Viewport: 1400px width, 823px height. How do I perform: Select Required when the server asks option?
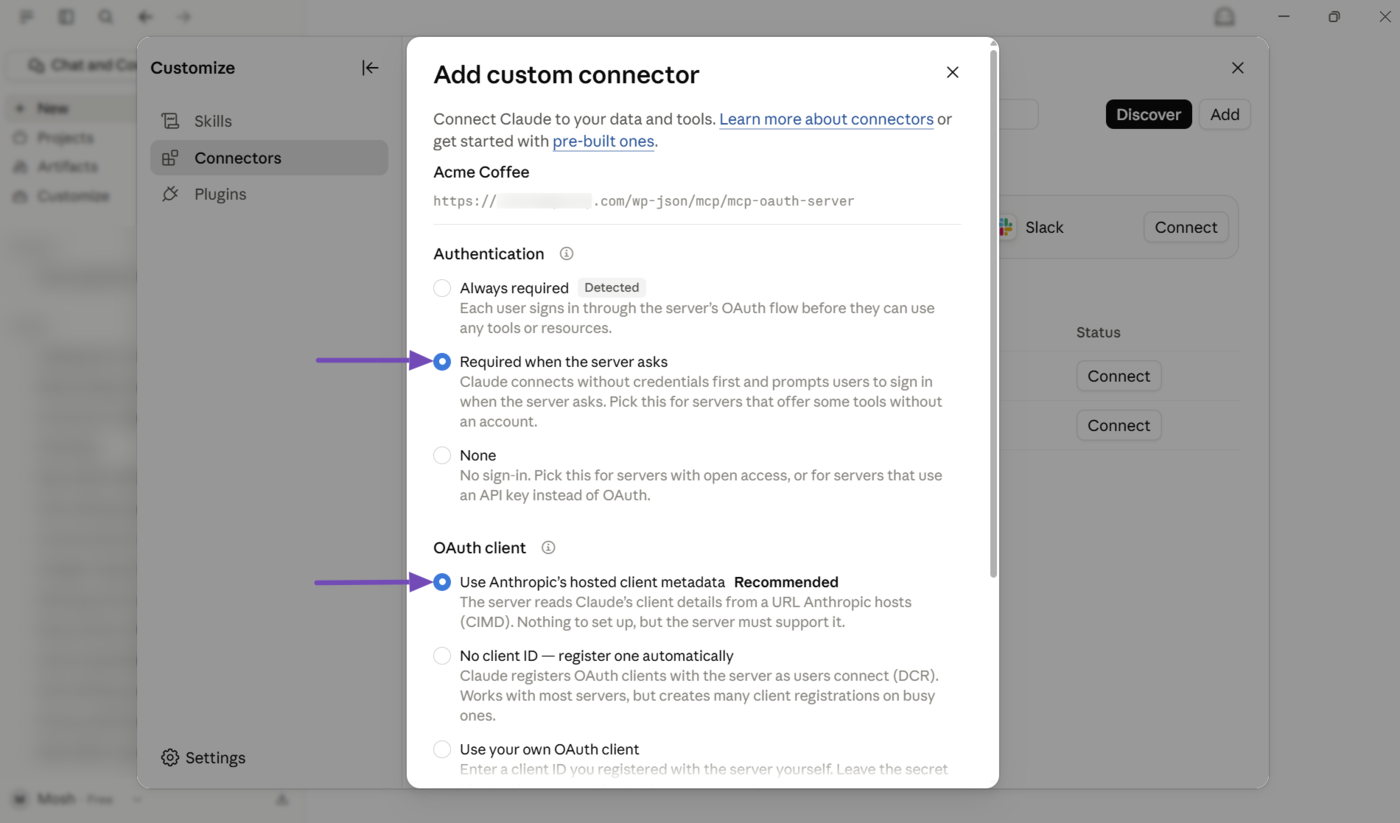[x=442, y=362]
